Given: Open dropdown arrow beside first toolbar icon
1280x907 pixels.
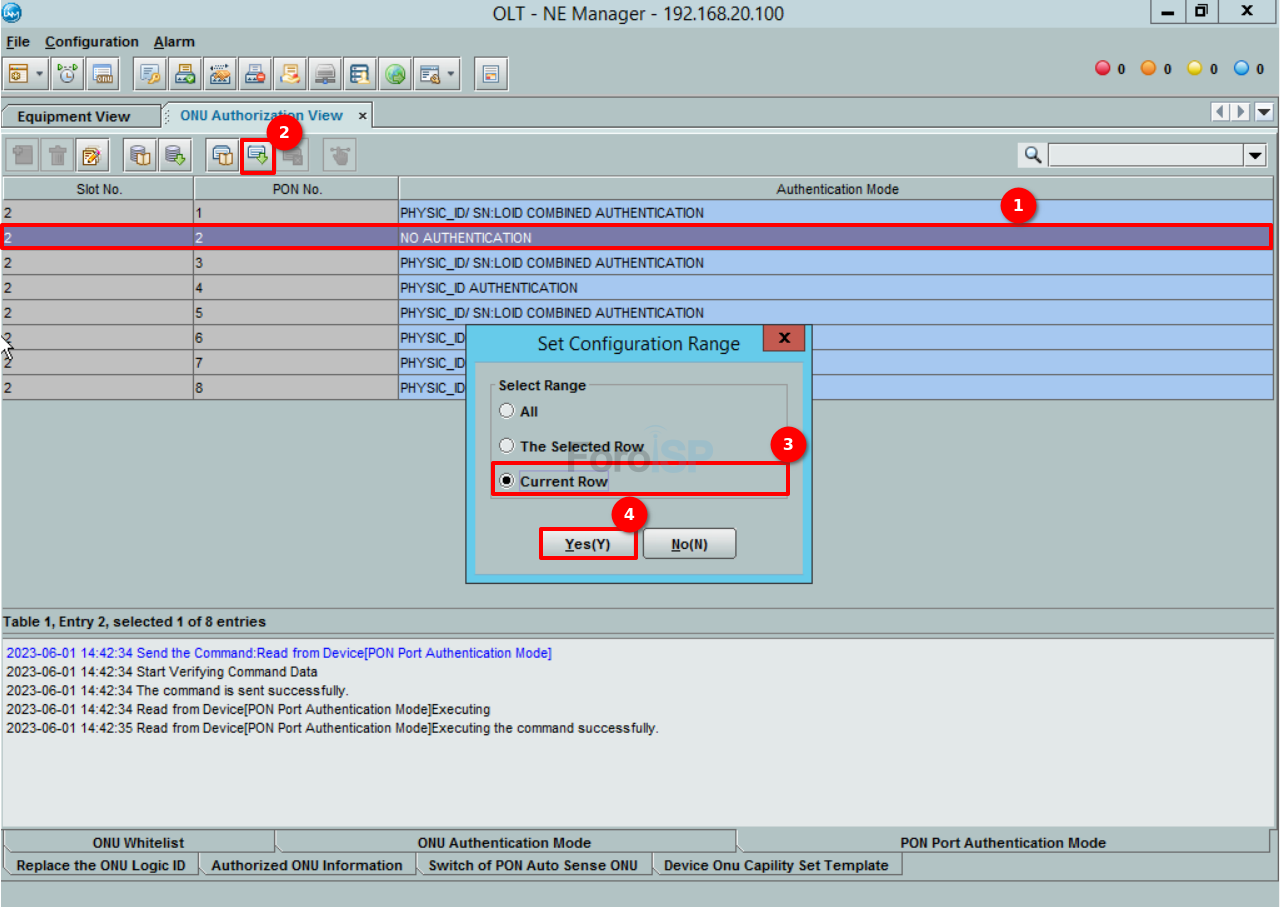Looking at the screenshot, I should click(40, 74).
